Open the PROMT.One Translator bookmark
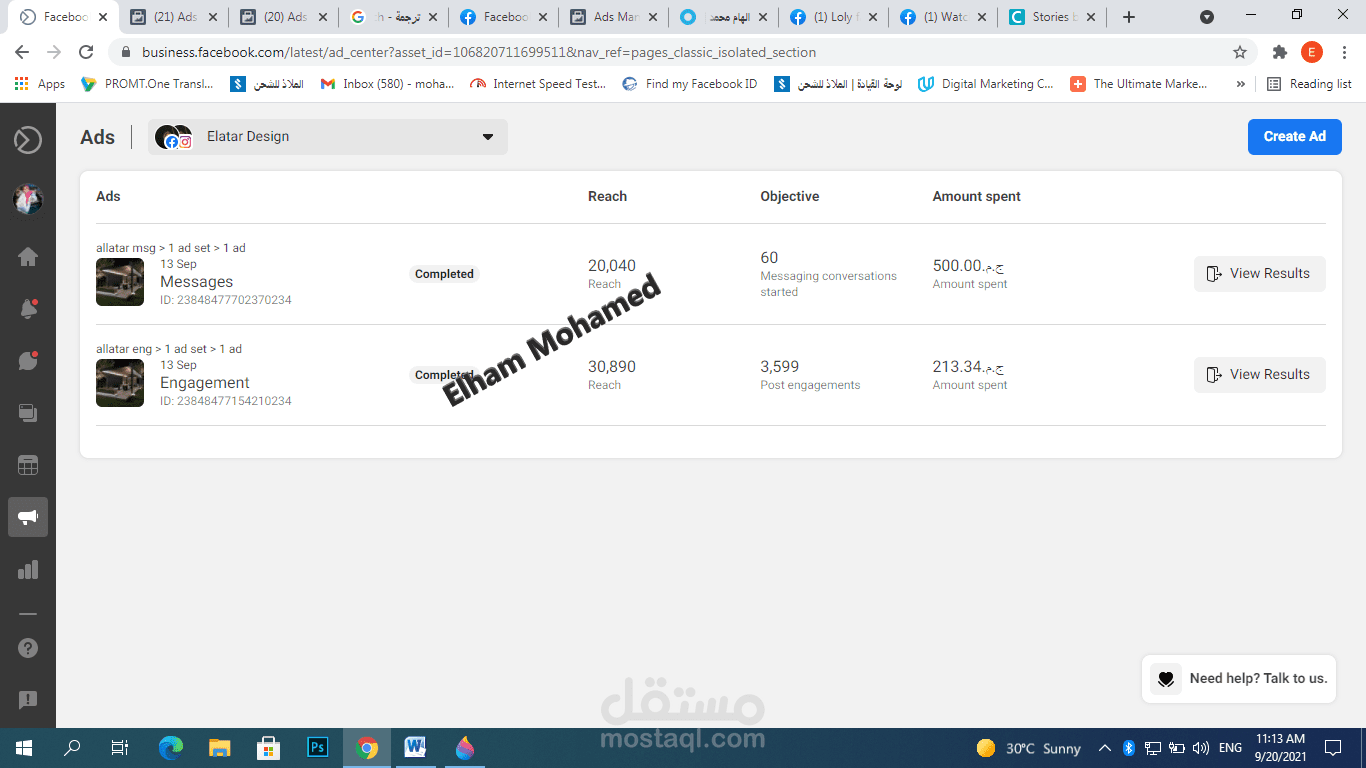 point(147,84)
